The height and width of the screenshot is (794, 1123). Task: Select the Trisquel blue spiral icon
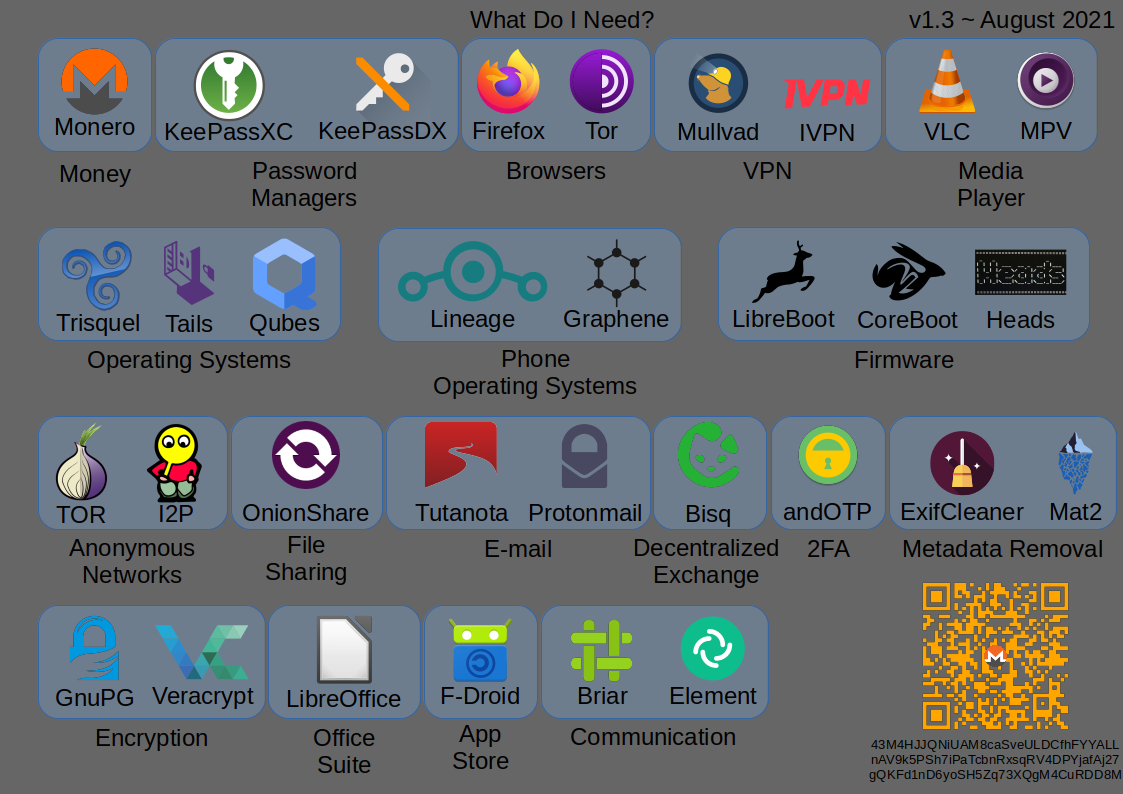(x=97, y=274)
